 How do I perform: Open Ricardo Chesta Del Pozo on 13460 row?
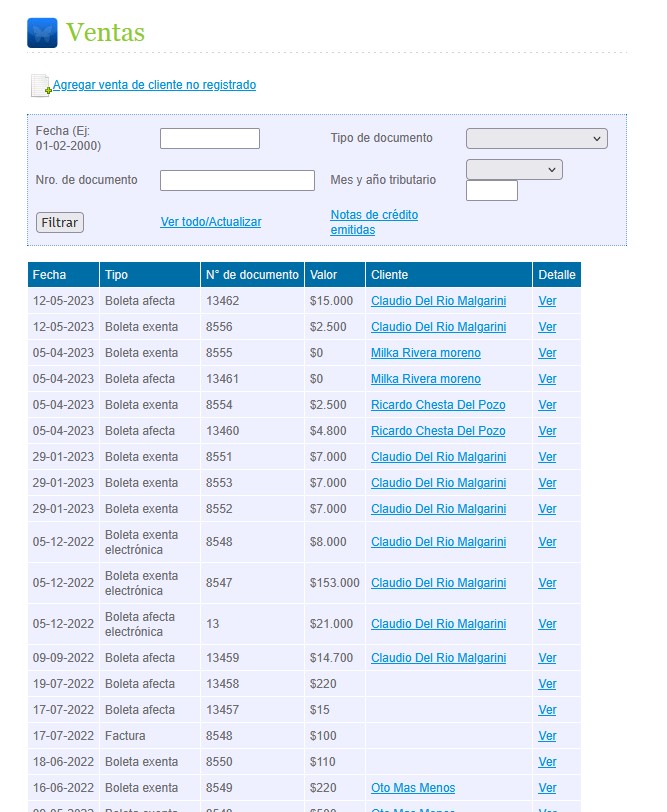click(438, 430)
